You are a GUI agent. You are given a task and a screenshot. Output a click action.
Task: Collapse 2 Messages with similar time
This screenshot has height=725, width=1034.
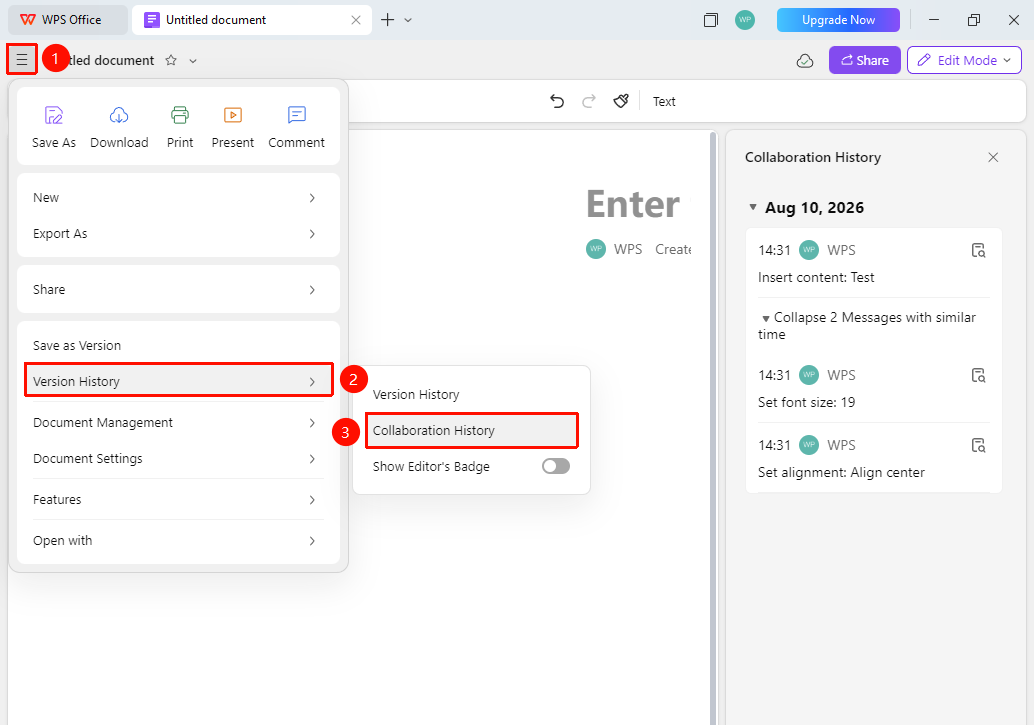pyautogui.click(x=867, y=326)
